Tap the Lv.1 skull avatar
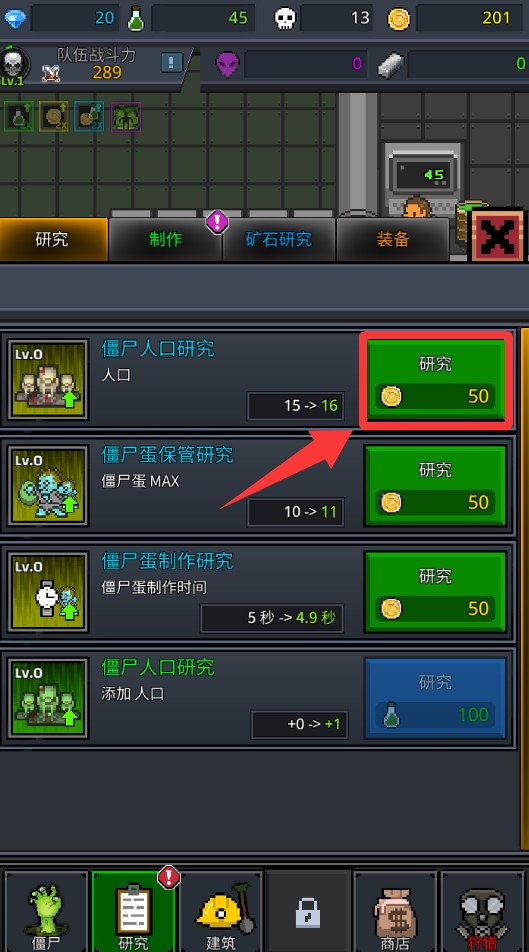The width and height of the screenshot is (529, 952). pos(14,66)
